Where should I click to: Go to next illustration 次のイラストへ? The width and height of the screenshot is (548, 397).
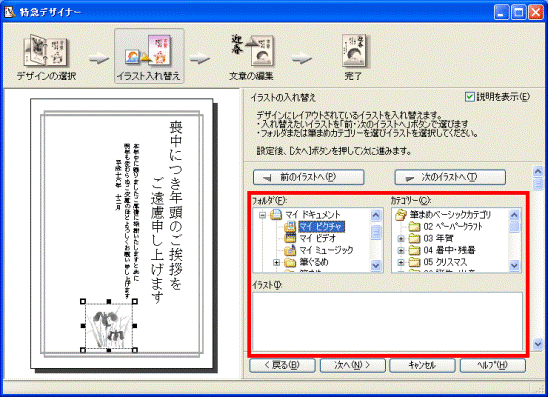click(x=450, y=177)
